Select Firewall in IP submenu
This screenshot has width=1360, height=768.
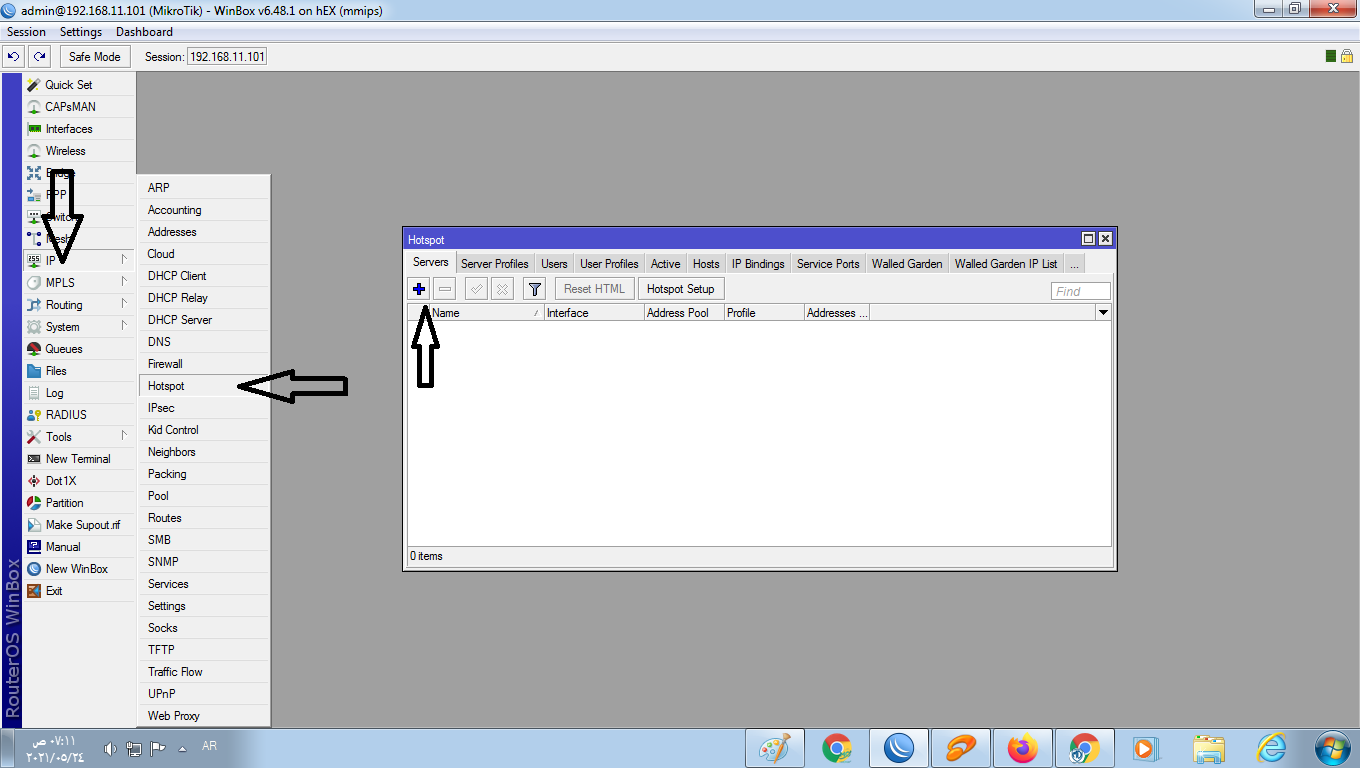[204, 364]
